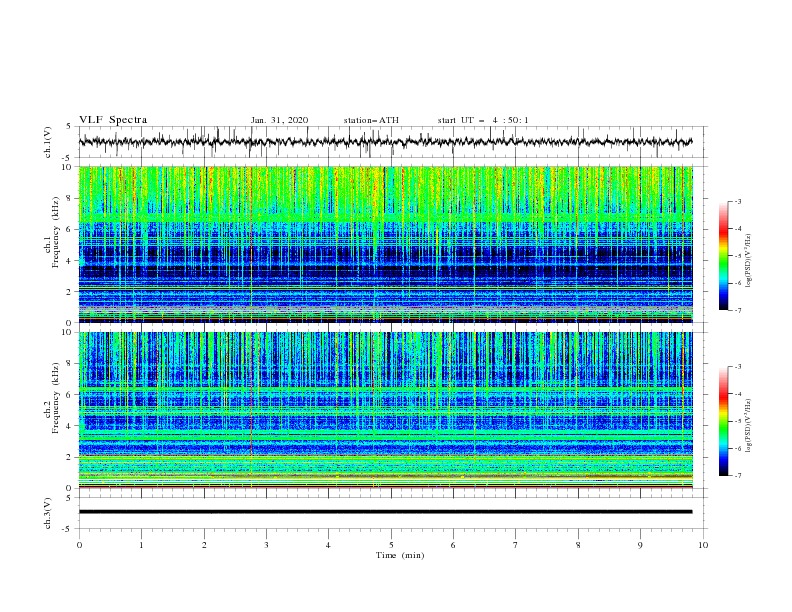Click the ch.2 spectrogram colorbar
The image size is (792, 612).
[x=723, y=421]
